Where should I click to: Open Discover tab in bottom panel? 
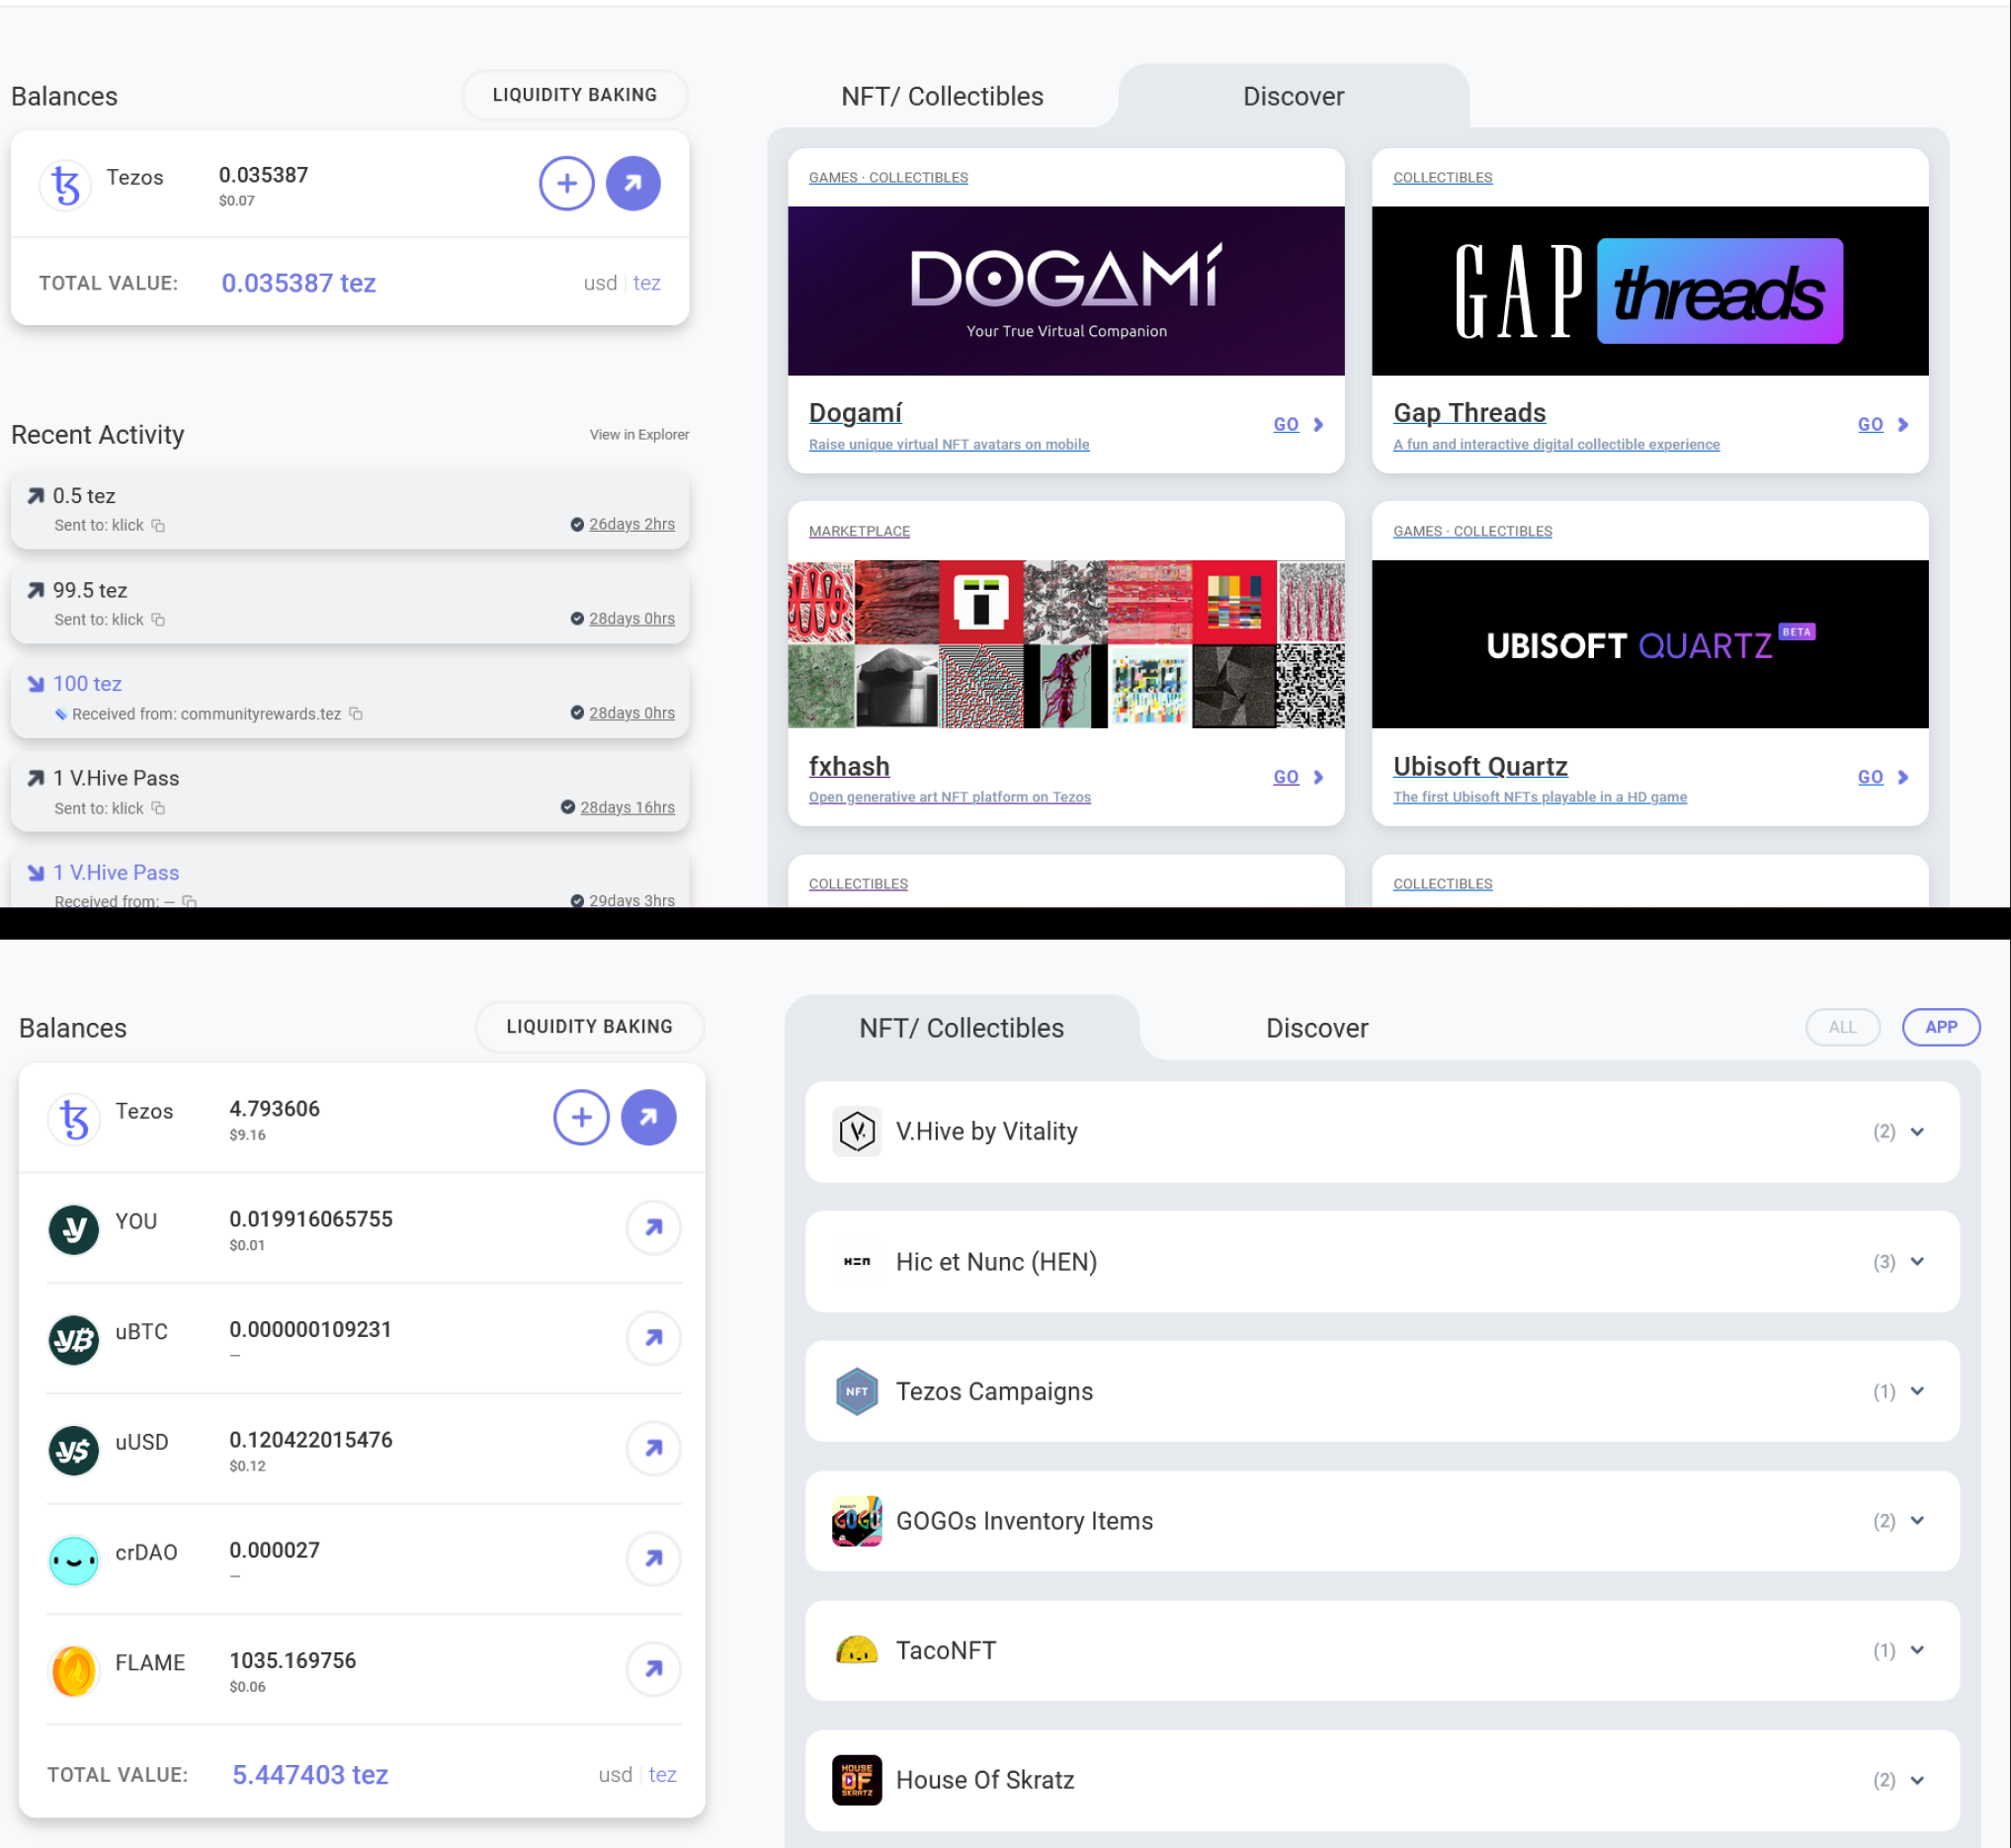tap(1317, 1028)
